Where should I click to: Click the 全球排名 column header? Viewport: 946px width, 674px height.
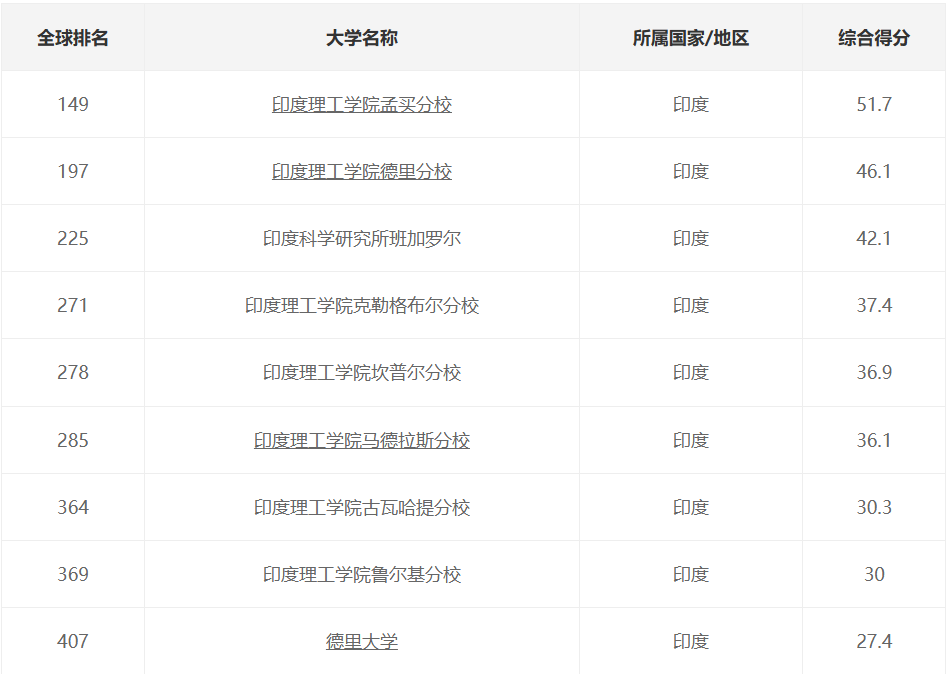(72, 38)
